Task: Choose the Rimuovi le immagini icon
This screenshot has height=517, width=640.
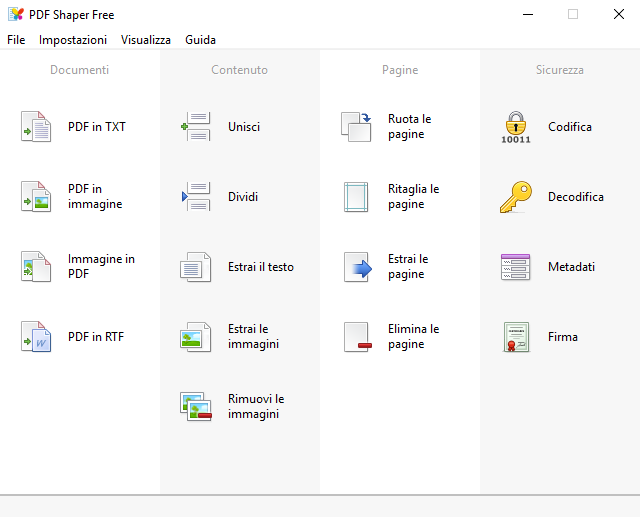Action: tap(196, 406)
